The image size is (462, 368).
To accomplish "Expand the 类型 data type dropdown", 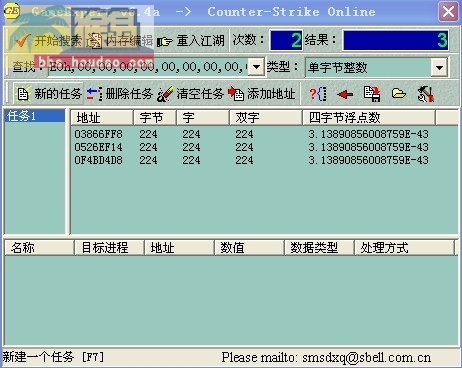I will 439,68.
